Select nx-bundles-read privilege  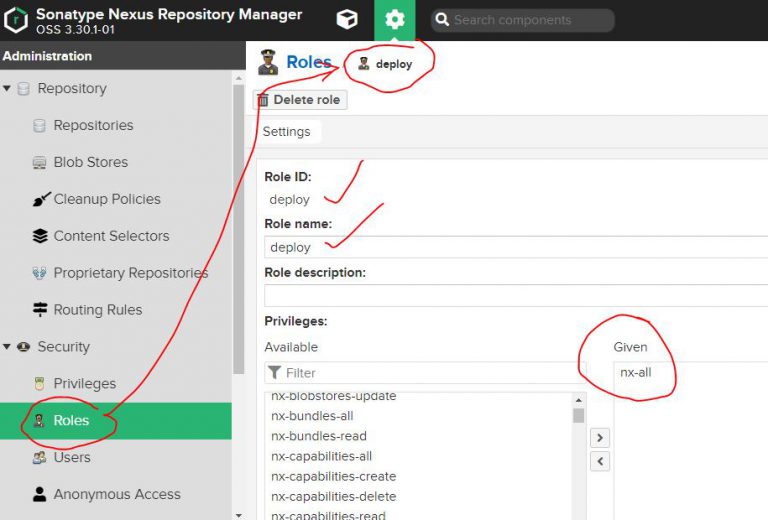(319, 436)
